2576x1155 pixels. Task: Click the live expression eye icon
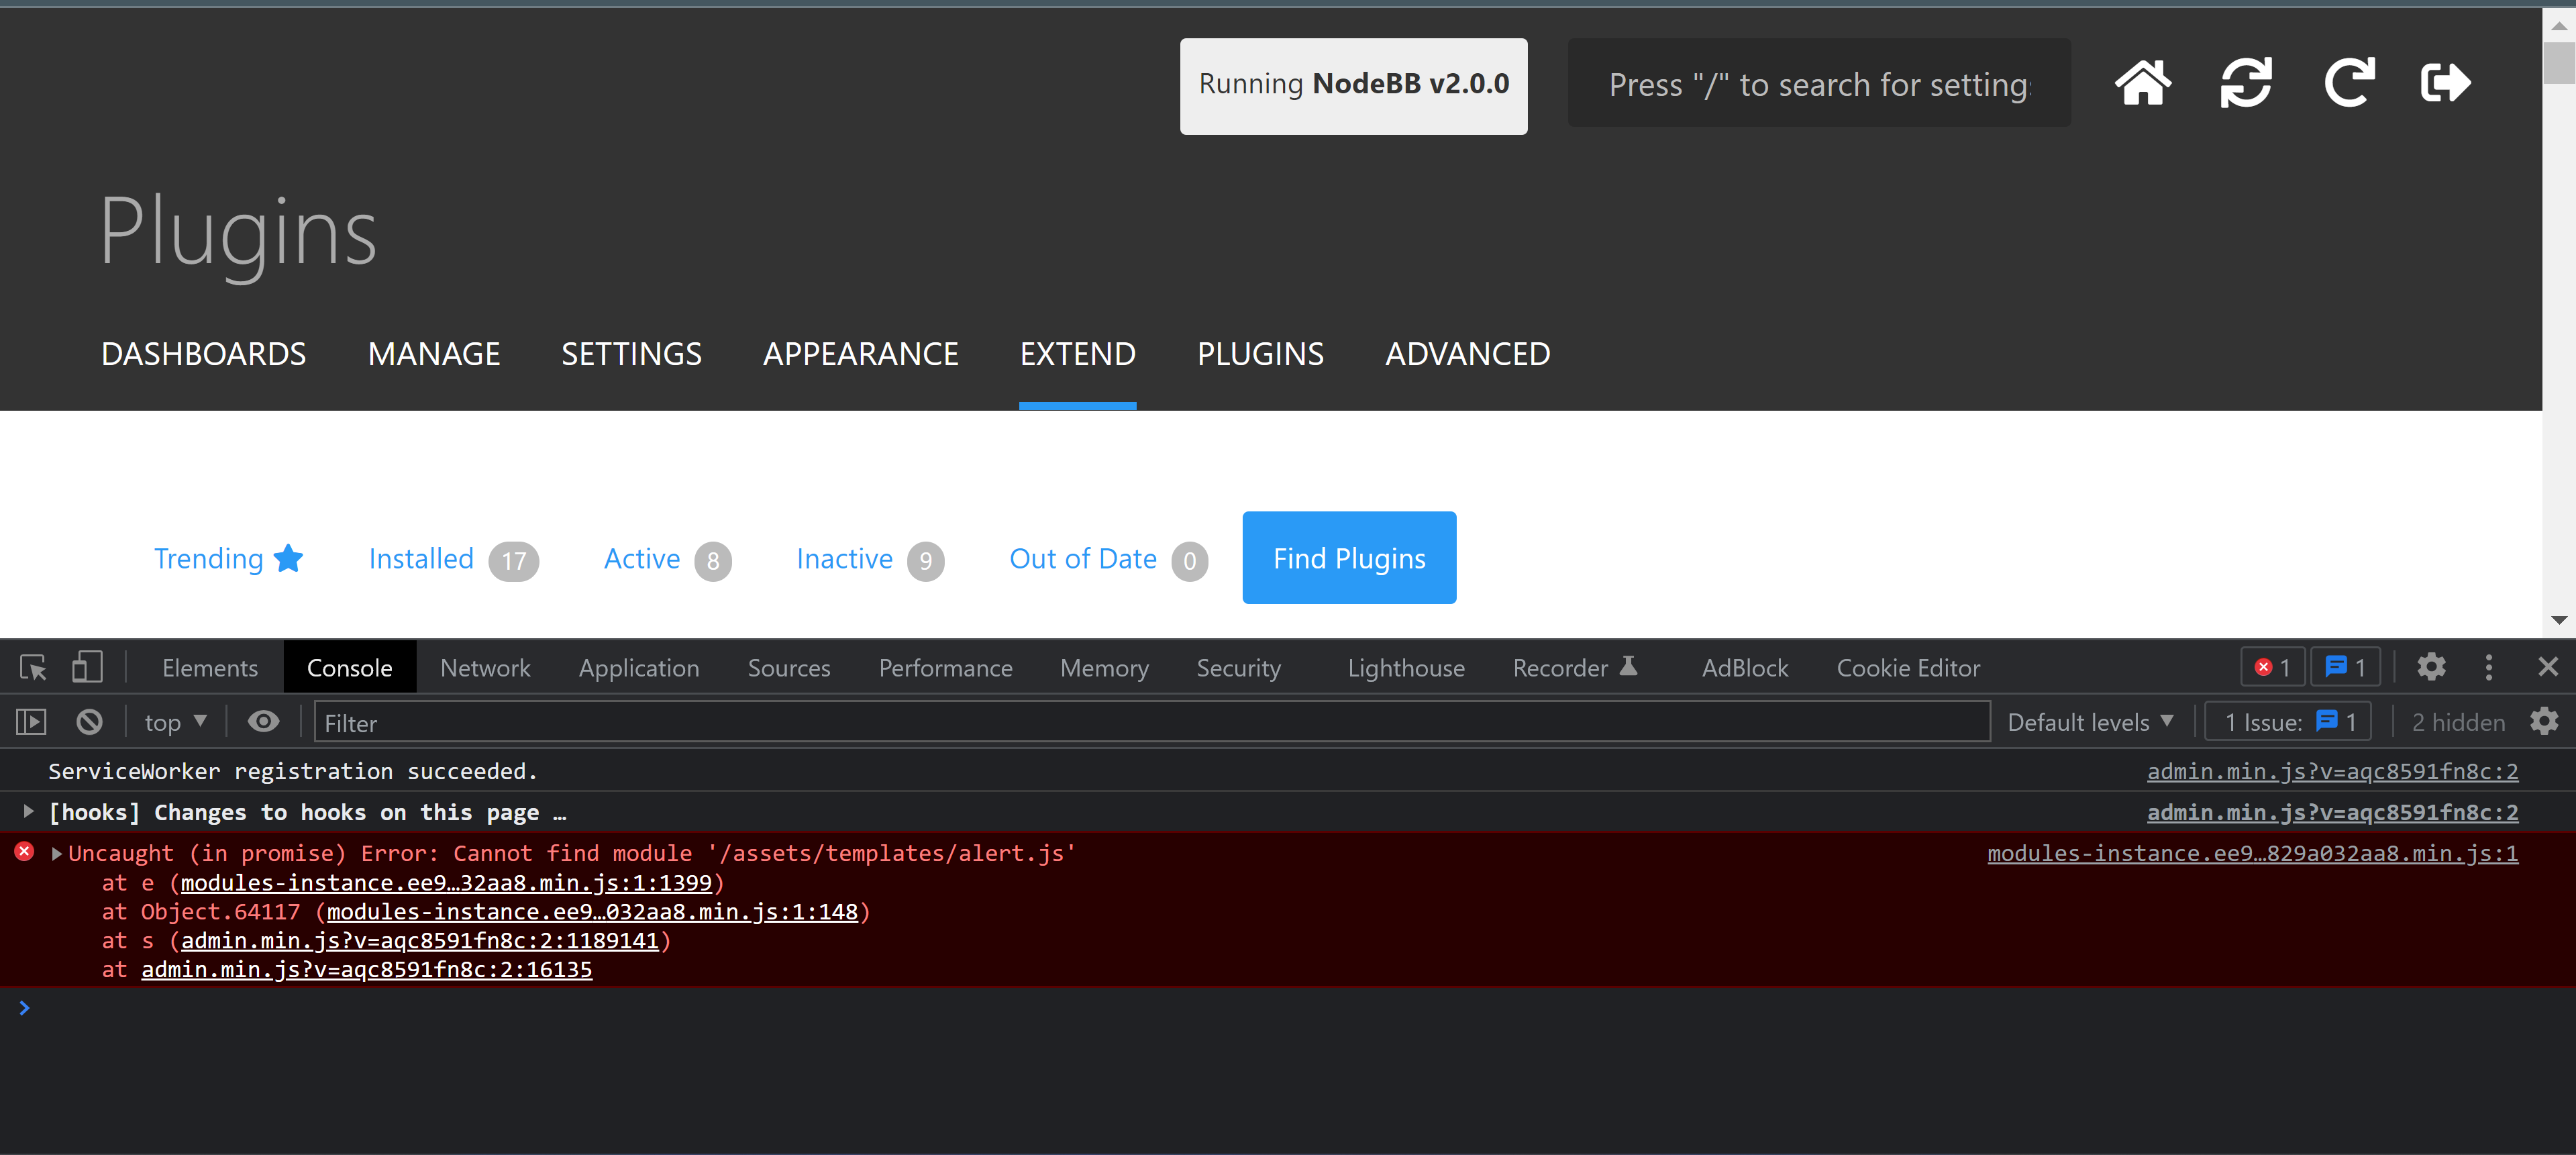coord(263,722)
